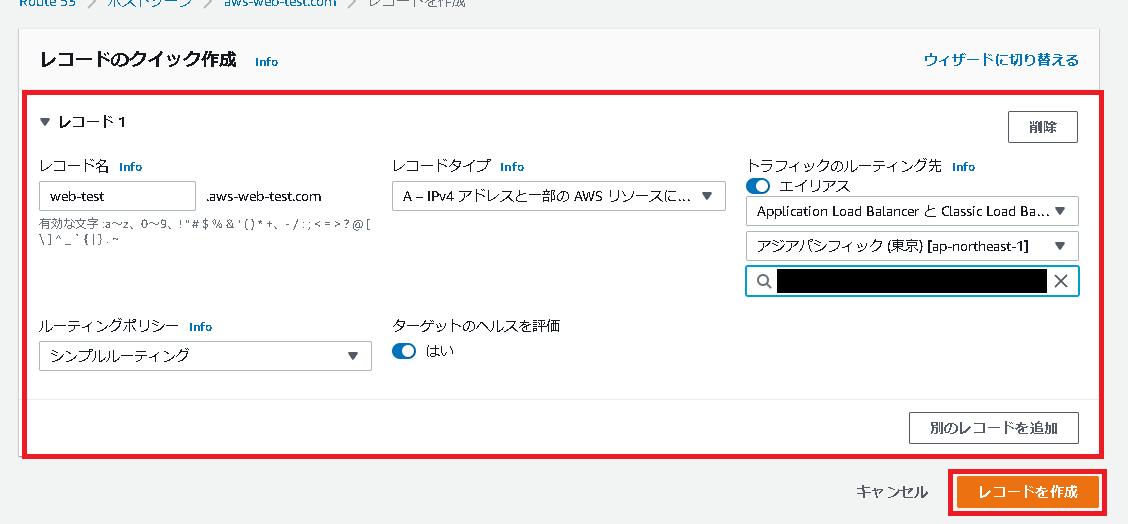Click the レコードを作成 button
The height and width of the screenshot is (524, 1128).
coord(1028,492)
